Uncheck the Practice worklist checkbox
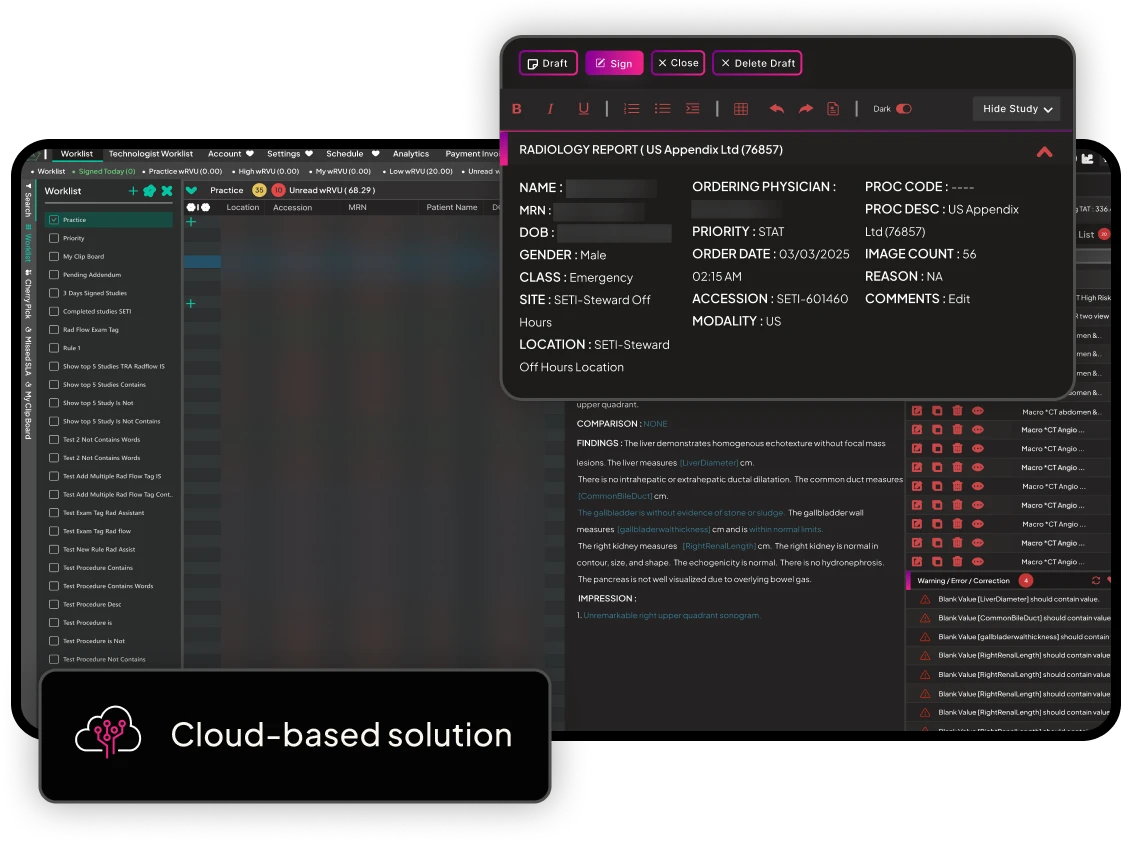Screen dimensions: 1134x868 tap(54, 220)
